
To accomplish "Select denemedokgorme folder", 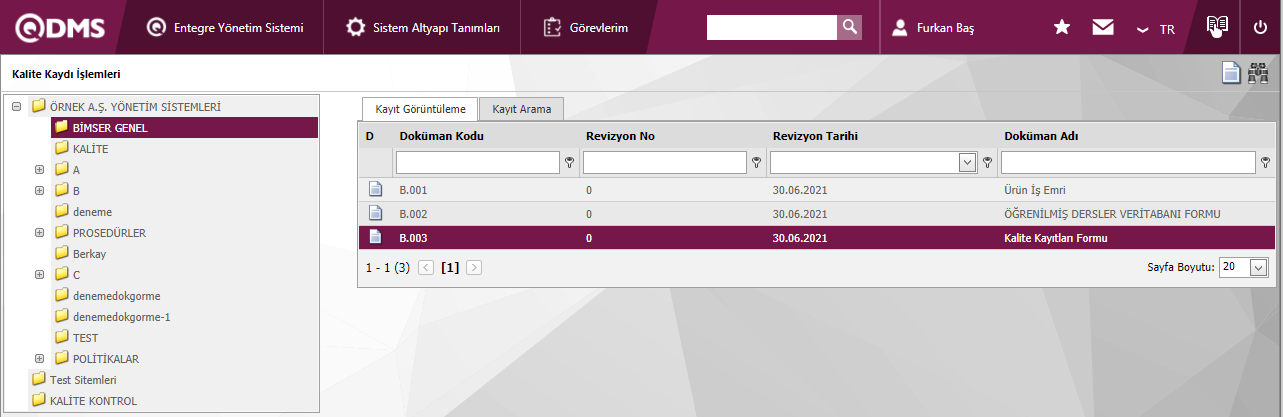I will (116, 295).
